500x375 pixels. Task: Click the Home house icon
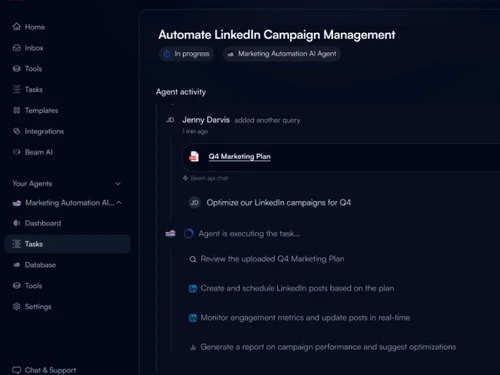pos(17,27)
